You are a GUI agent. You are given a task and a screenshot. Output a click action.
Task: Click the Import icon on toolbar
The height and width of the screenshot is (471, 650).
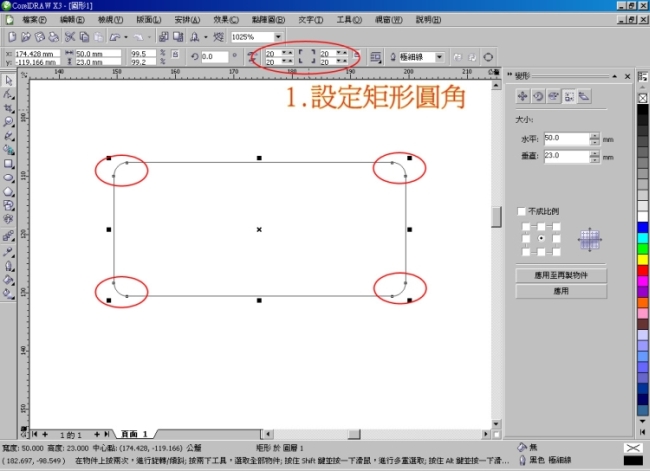coord(164,37)
